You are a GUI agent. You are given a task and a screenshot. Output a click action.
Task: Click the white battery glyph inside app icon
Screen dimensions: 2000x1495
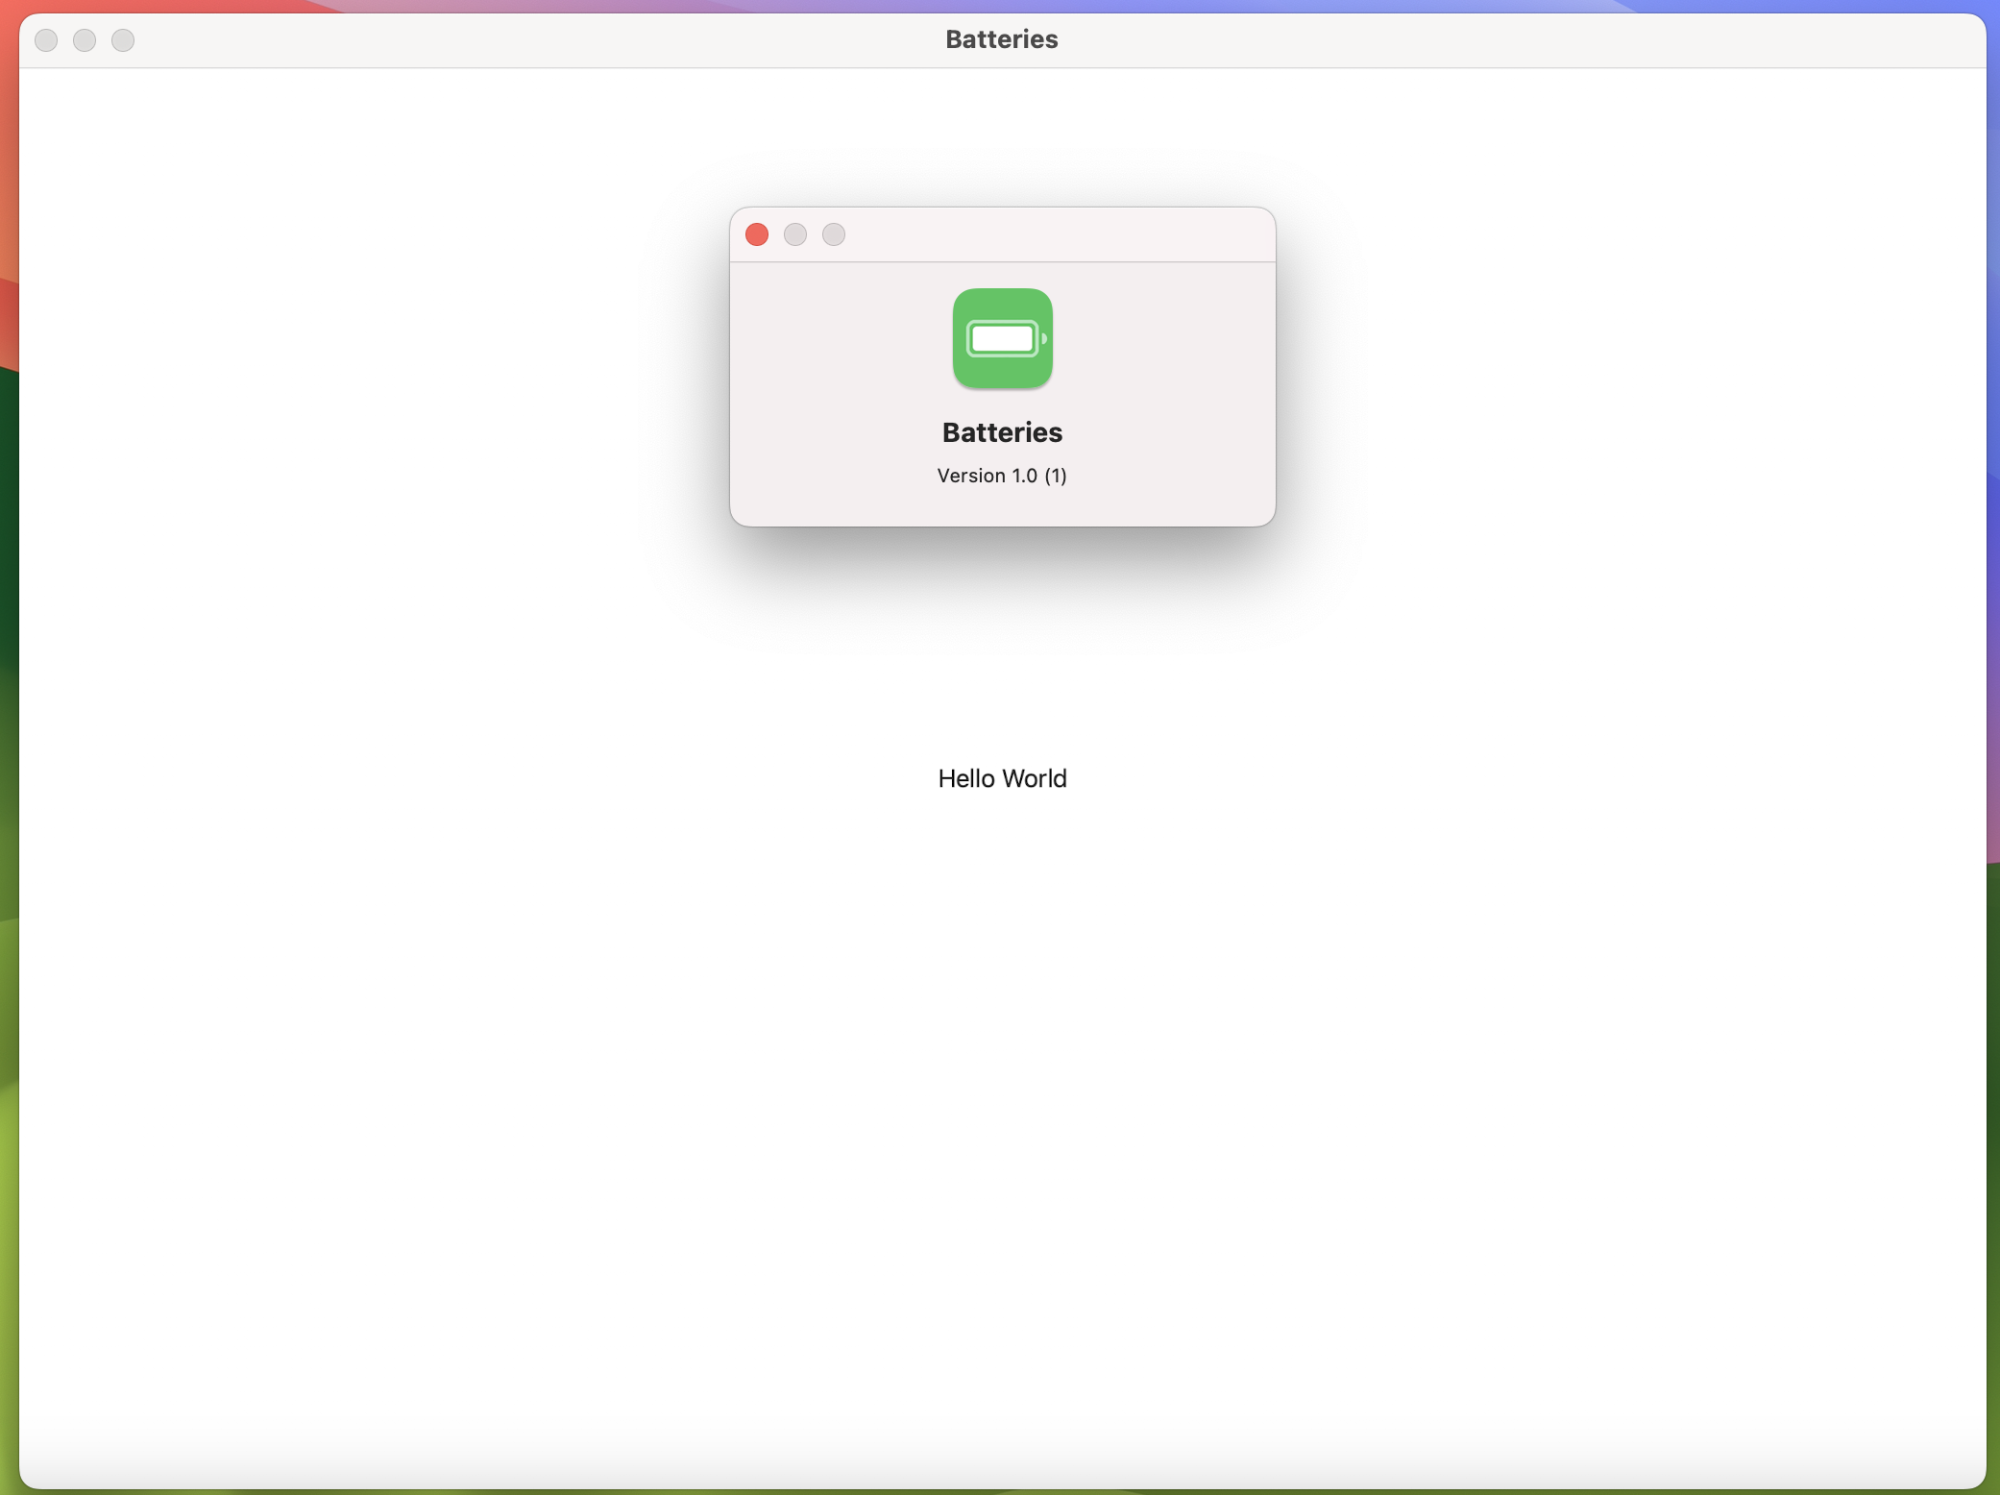[1002, 339]
